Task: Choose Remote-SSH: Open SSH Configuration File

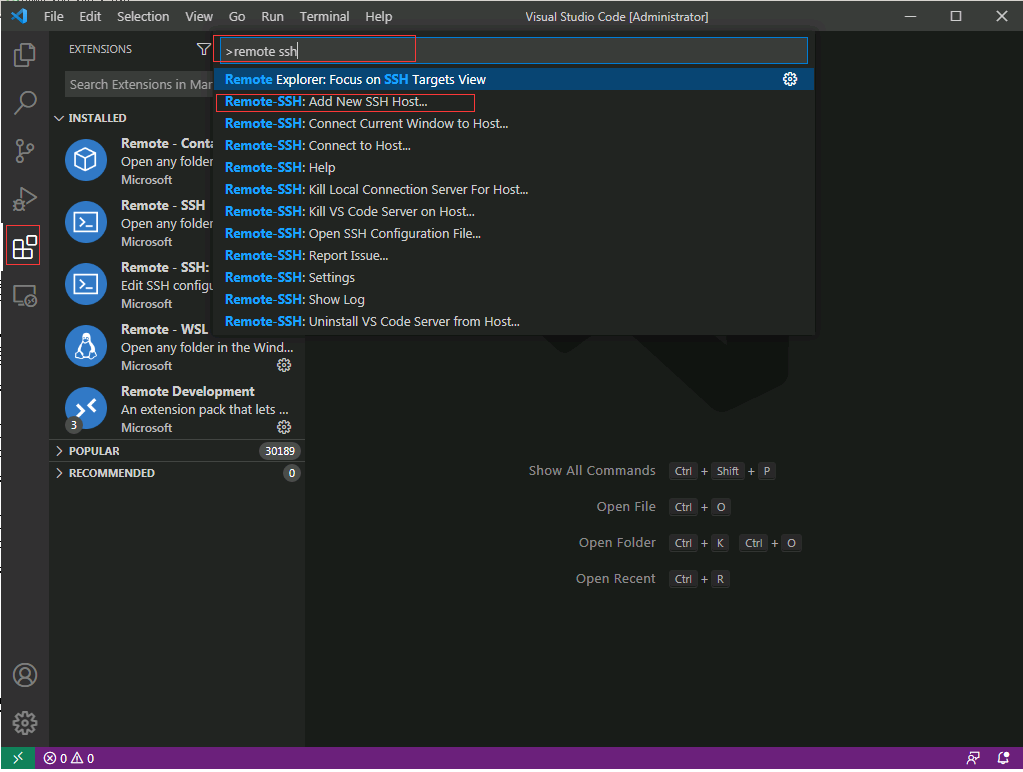Action: click(514, 234)
